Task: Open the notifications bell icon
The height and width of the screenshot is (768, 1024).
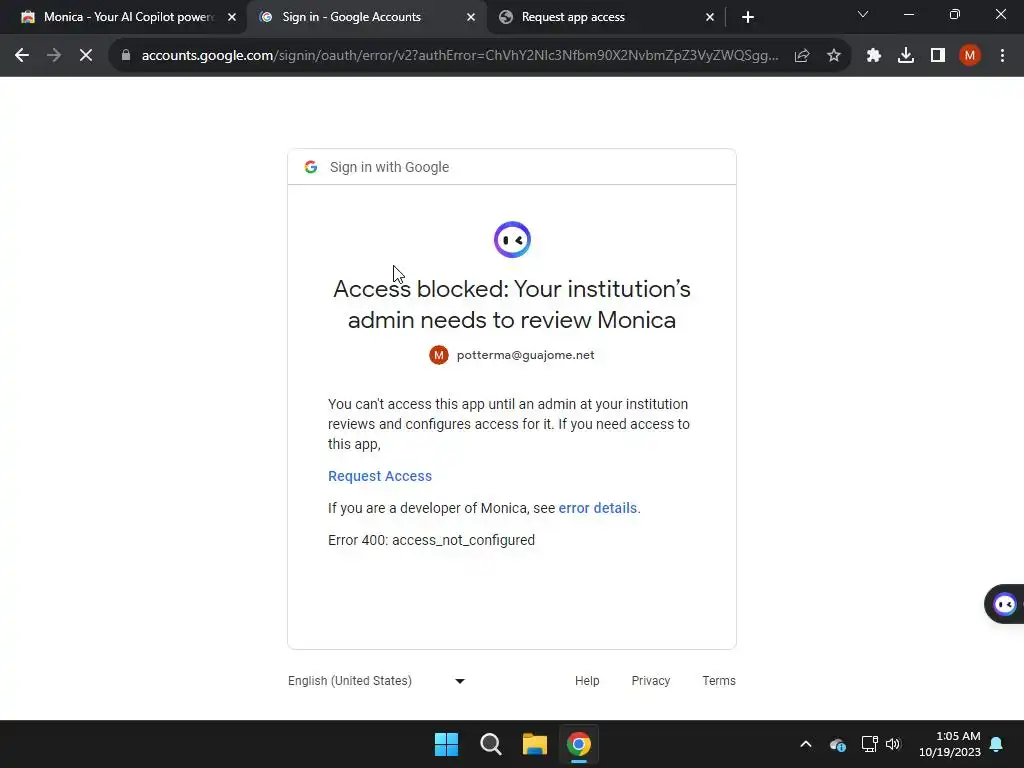Action: (997, 744)
